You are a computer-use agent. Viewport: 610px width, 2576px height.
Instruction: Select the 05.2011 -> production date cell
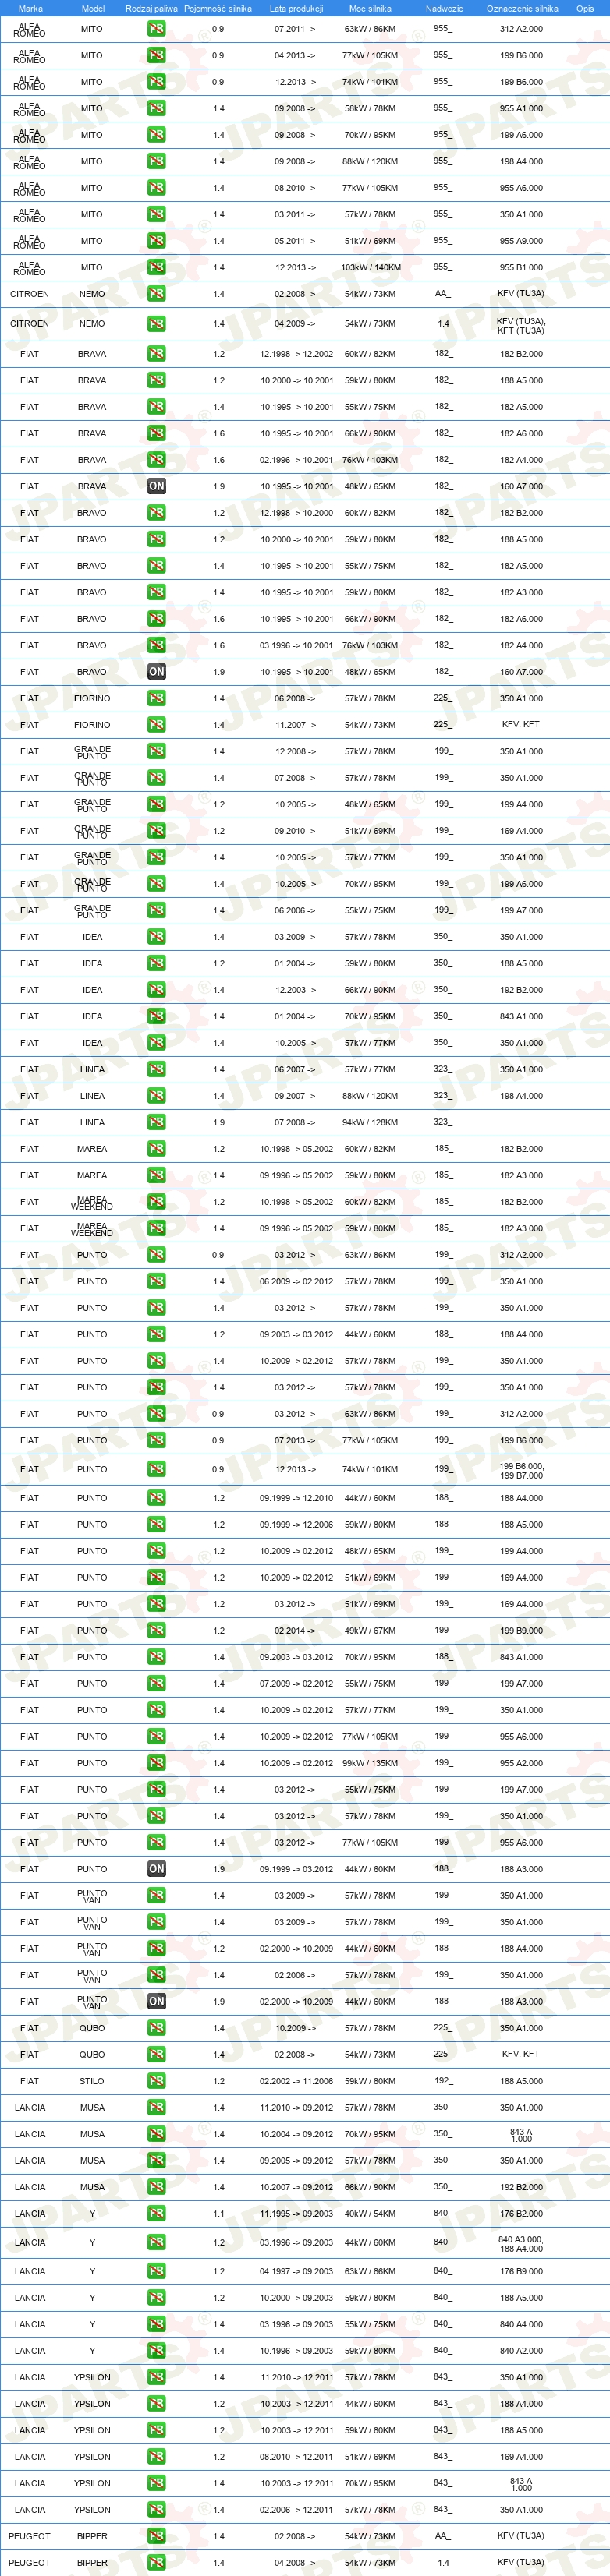coord(295,241)
